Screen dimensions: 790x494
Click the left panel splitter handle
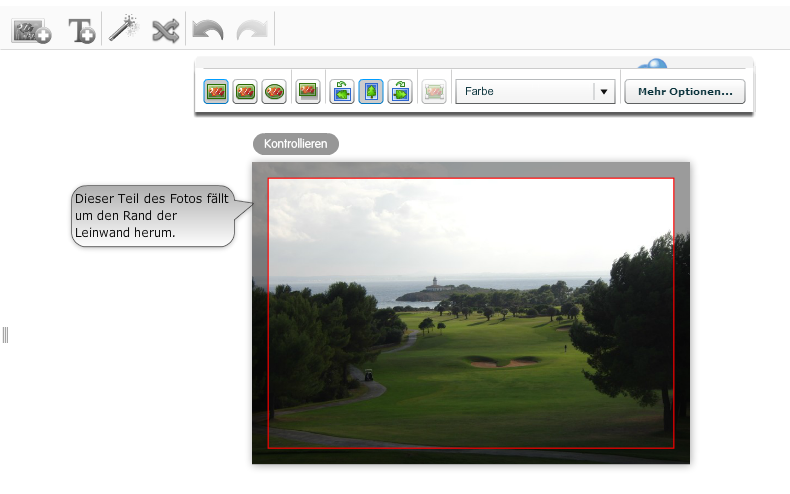[6, 335]
